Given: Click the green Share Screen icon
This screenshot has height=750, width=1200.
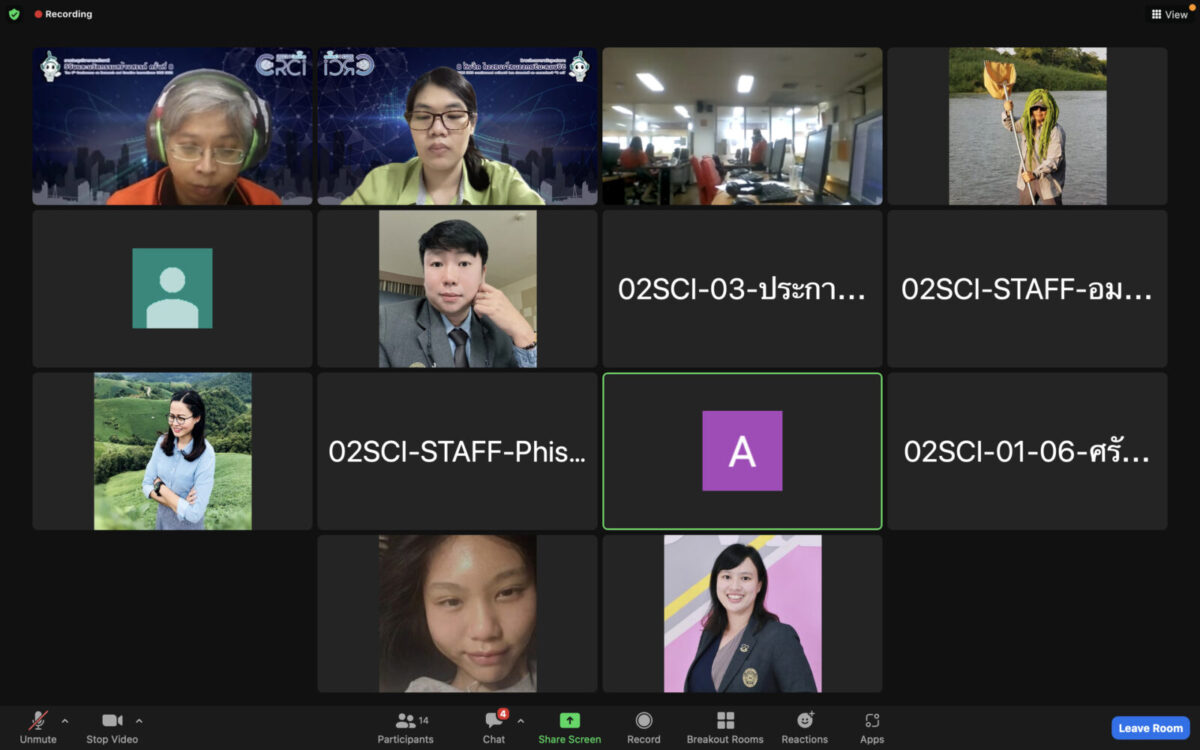Looking at the screenshot, I should 569,721.
